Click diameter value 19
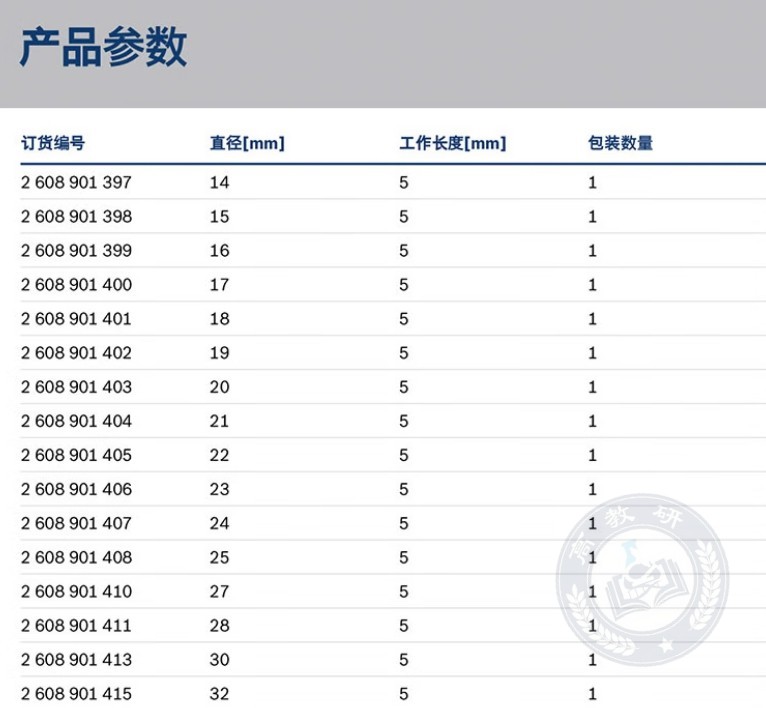 click(x=219, y=353)
